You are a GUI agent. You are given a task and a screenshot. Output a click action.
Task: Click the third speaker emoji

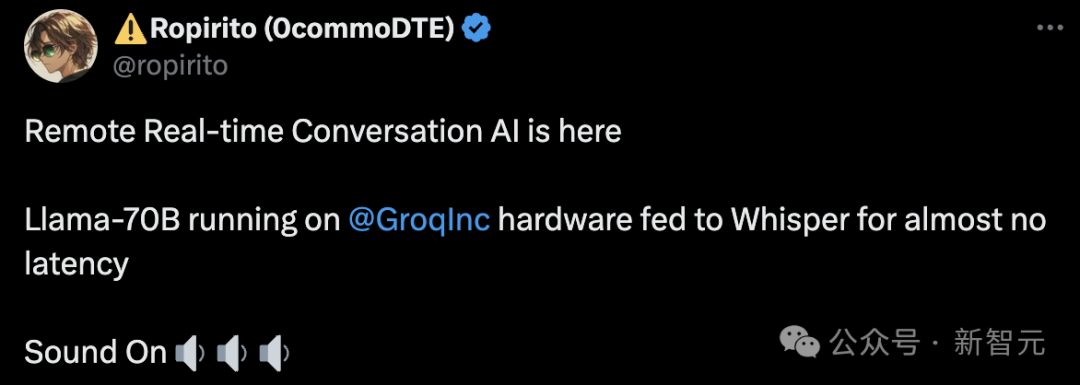274,353
